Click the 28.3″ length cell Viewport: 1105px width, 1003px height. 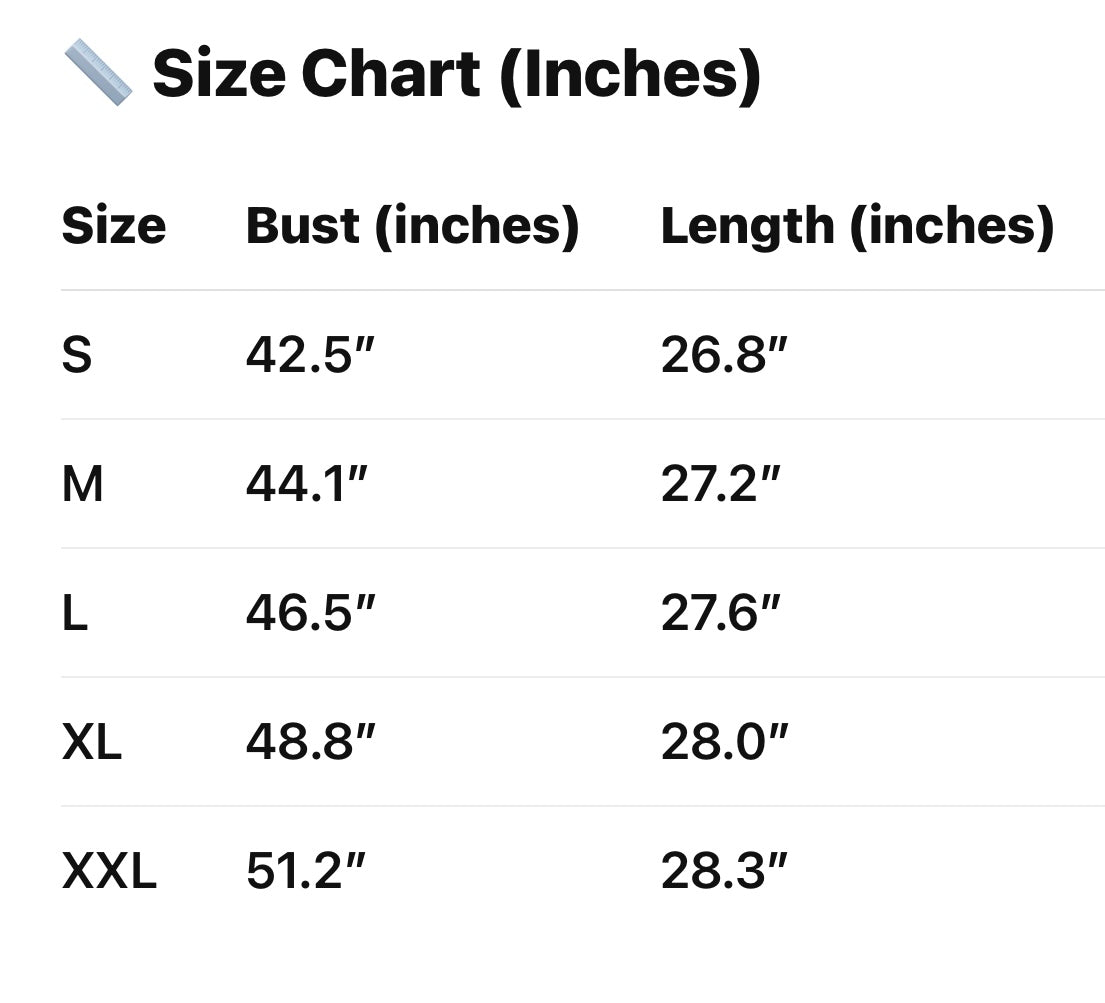(724, 872)
